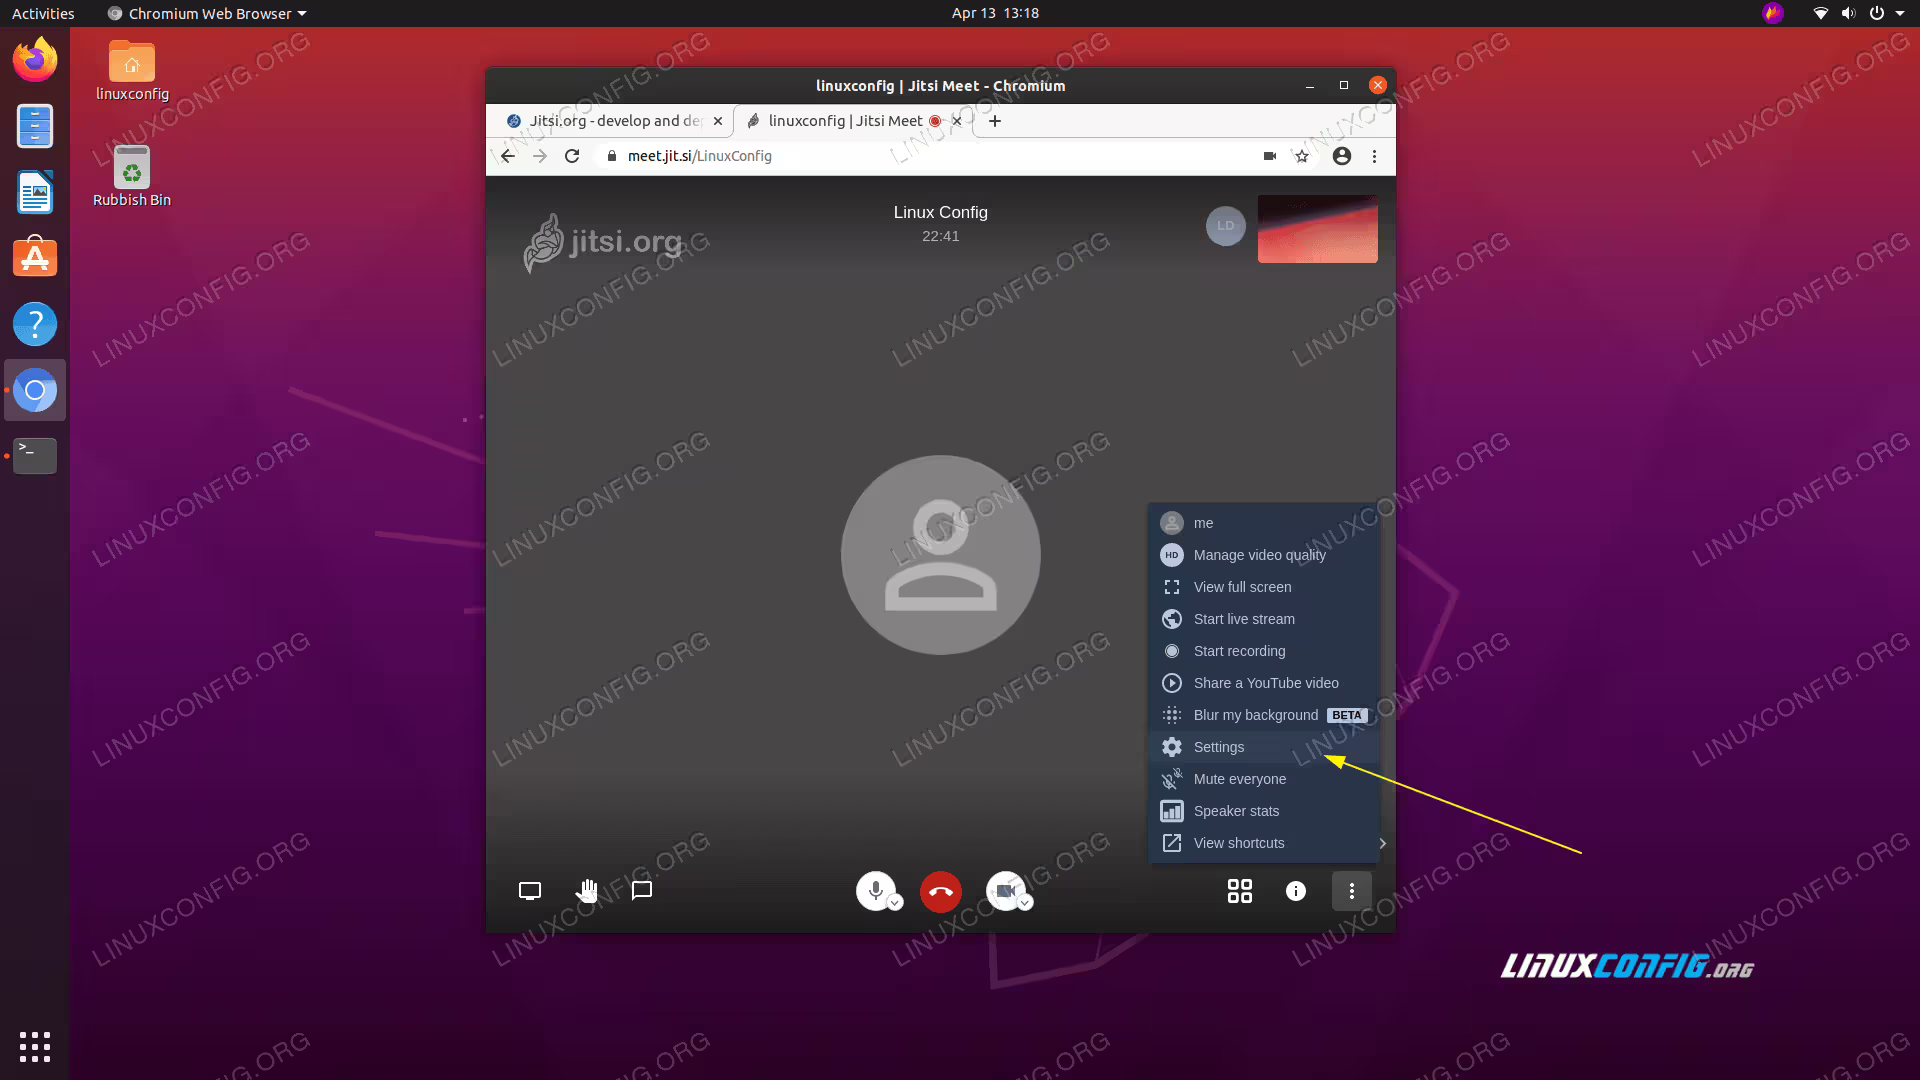Choose Manage video quality
Screen dimensions: 1920x1080
click(x=1264, y=555)
